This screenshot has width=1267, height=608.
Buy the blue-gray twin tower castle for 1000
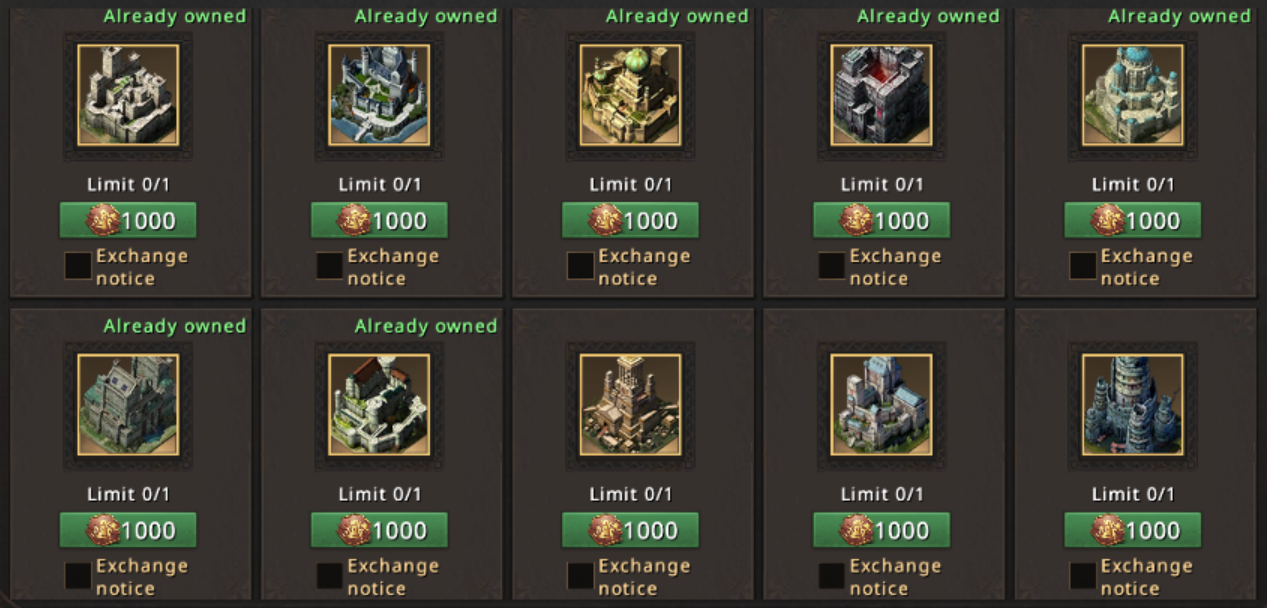(881, 530)
